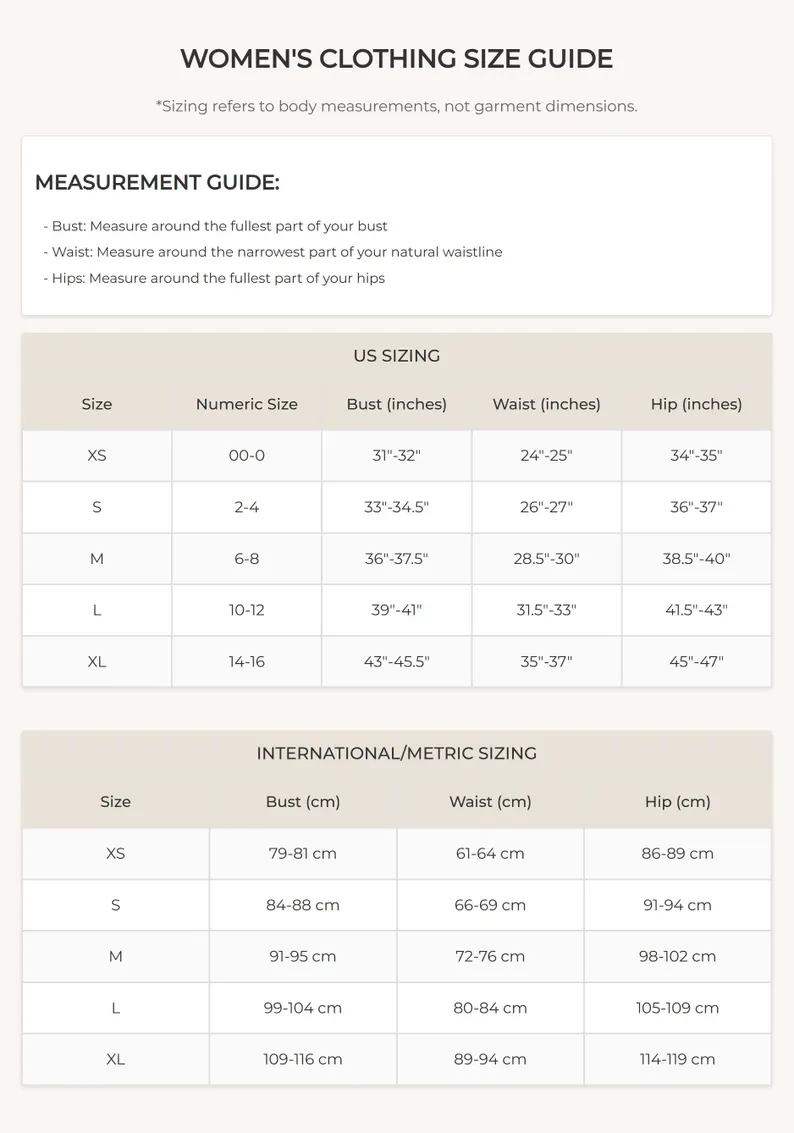
Task: Select the 109-116 cm bust cell
Action: click(303, 1060)
